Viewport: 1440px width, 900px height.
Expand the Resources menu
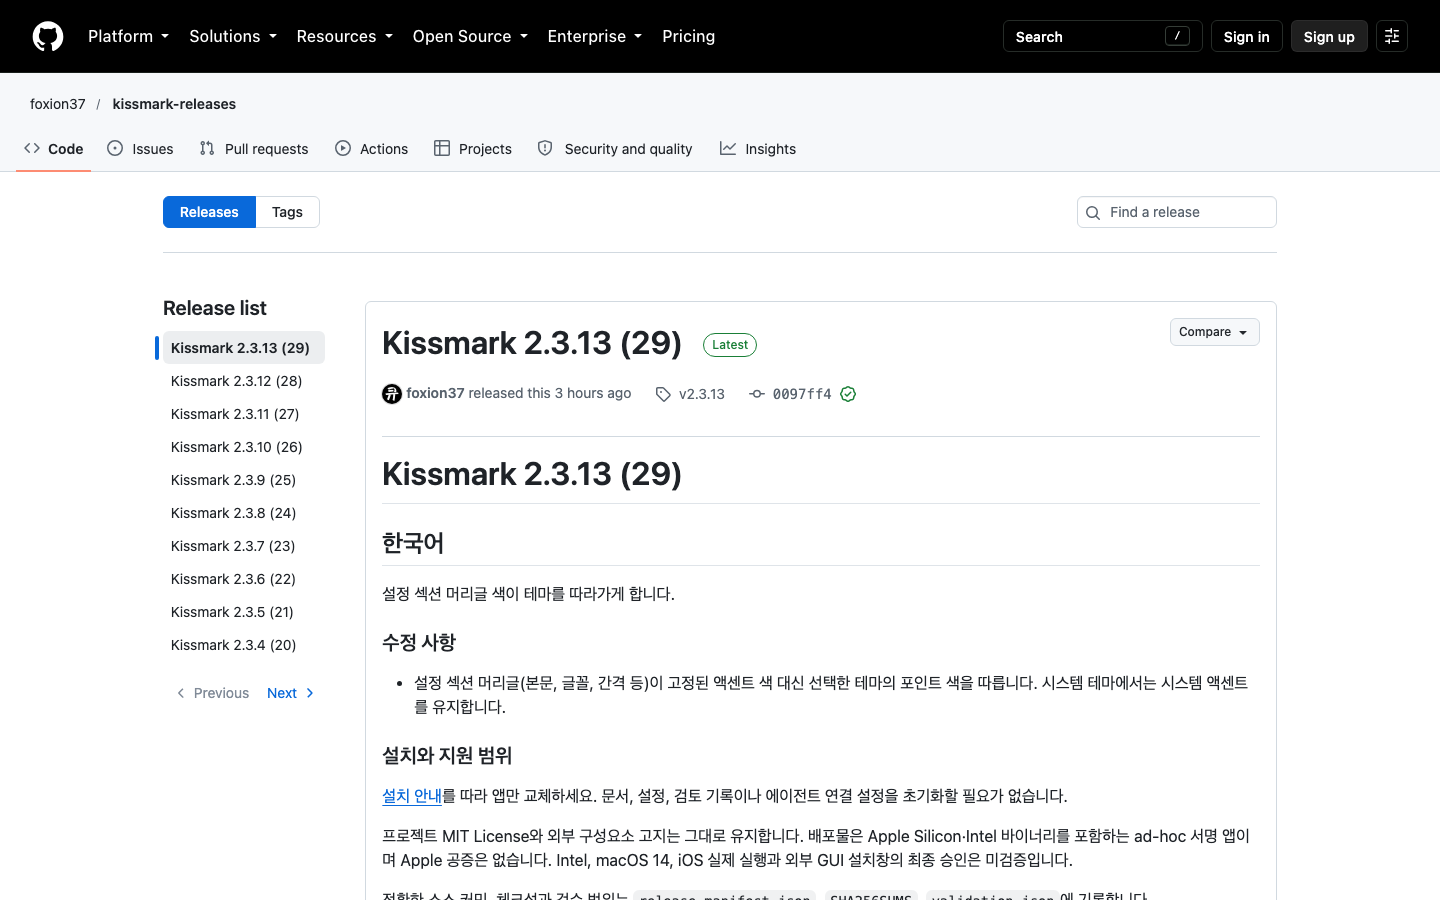click(344, 36)
